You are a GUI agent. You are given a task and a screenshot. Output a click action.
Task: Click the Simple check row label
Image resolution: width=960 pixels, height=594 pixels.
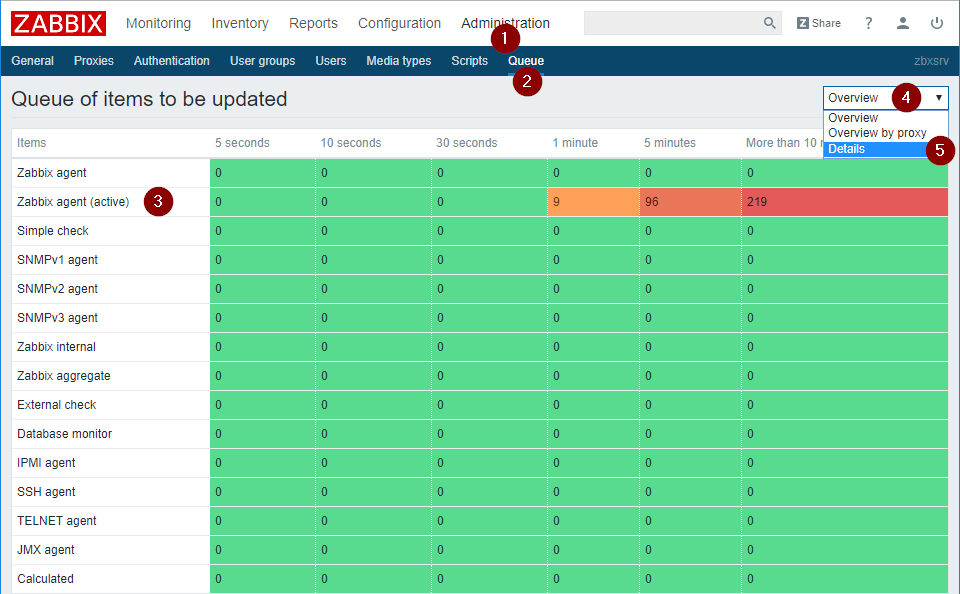(x=53, y=231)
